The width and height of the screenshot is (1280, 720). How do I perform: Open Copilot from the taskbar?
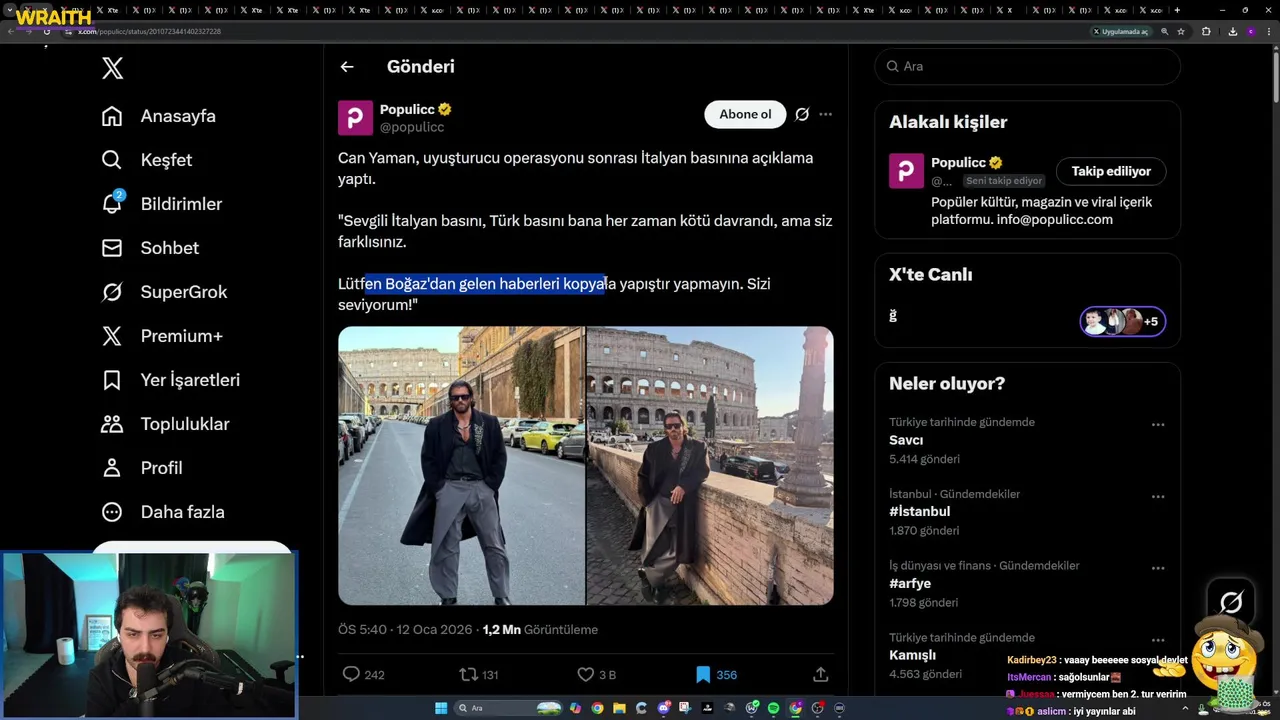[x=575, y=708]
